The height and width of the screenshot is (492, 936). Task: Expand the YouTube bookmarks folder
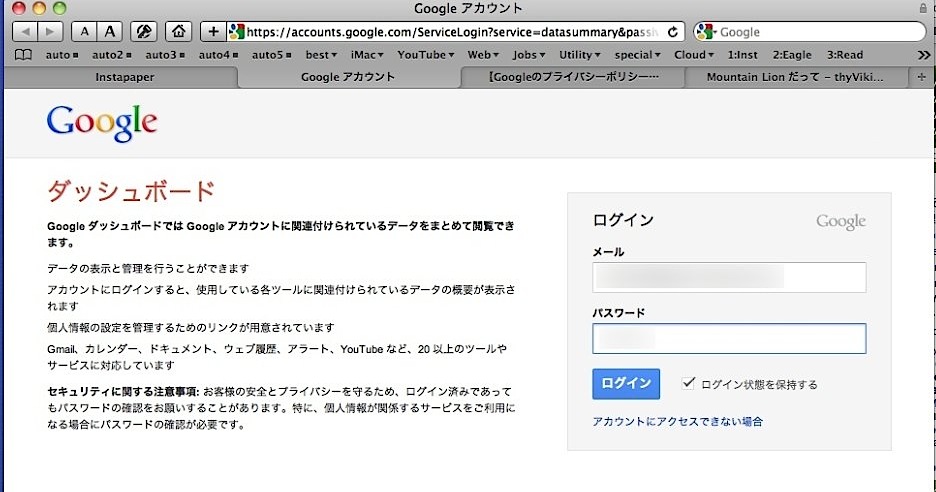(x=426, y=55)
